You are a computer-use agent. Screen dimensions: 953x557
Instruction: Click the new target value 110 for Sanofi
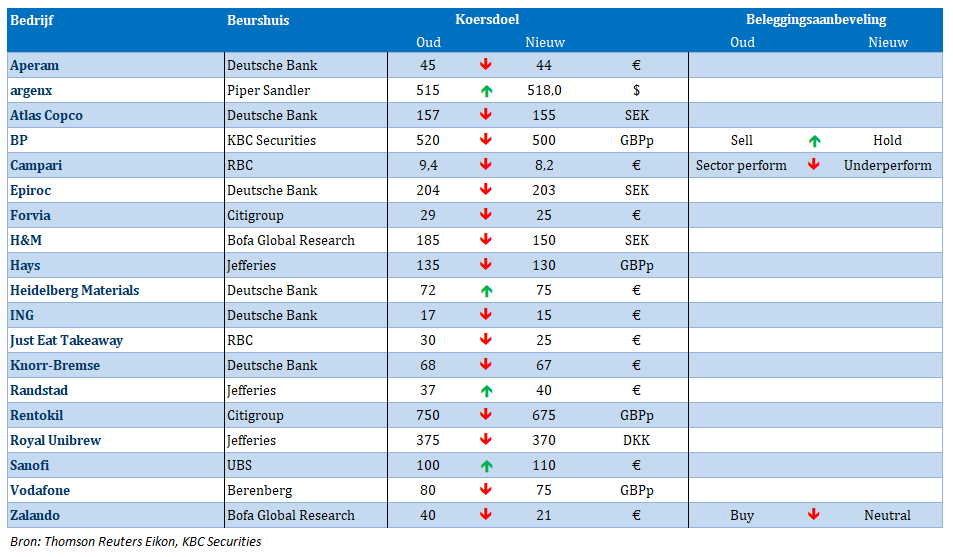tap(544, 465)
